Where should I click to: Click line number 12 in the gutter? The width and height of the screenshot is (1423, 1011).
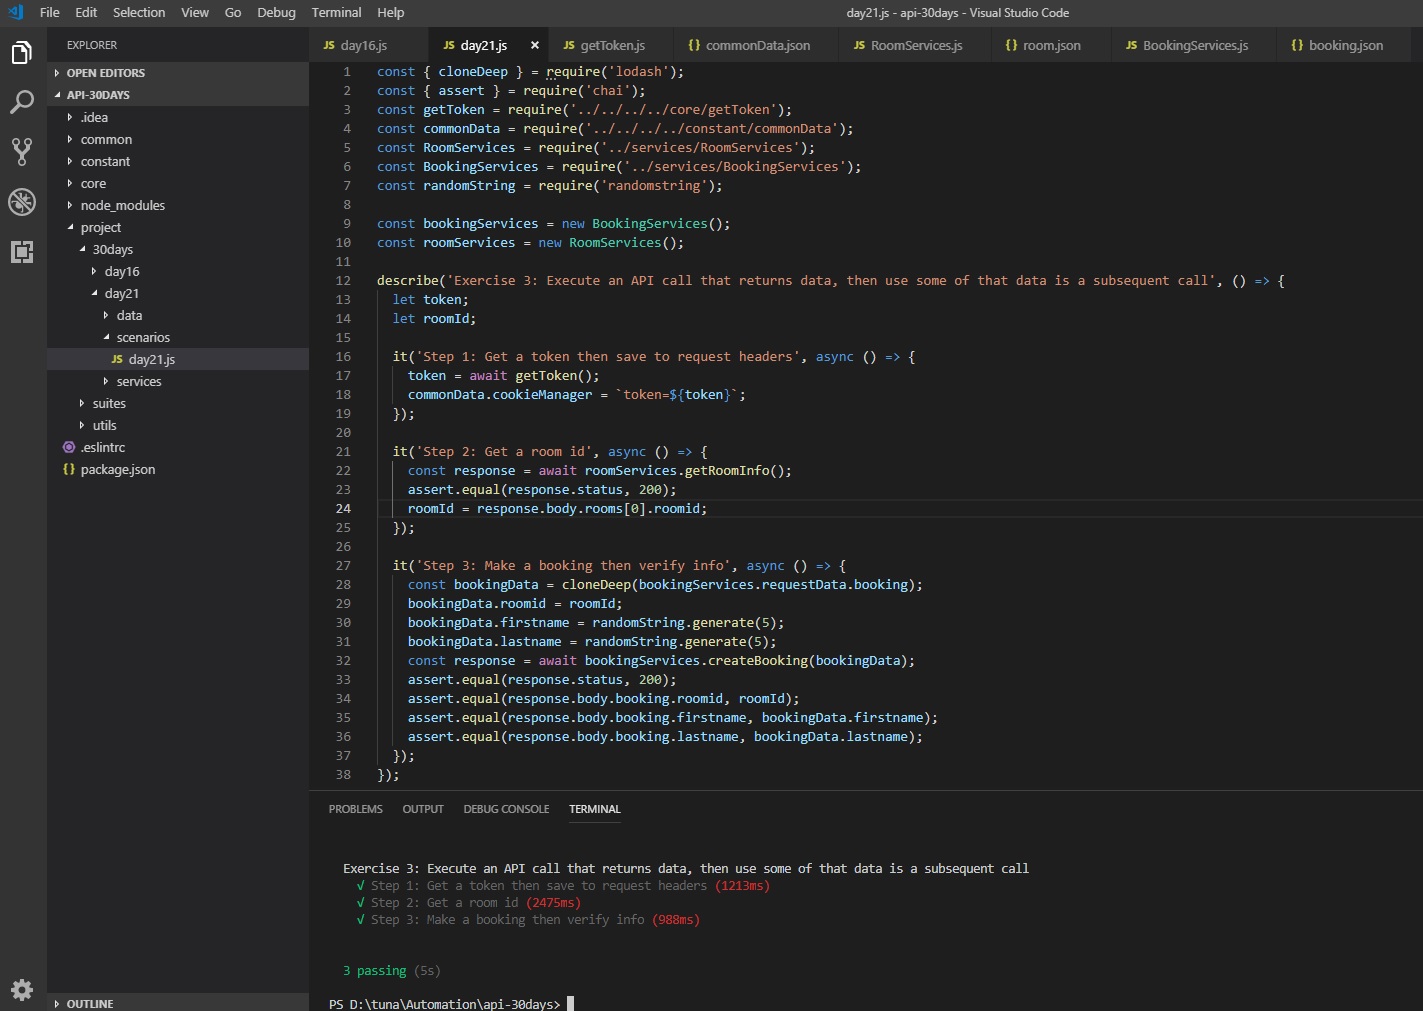[343, 280]
